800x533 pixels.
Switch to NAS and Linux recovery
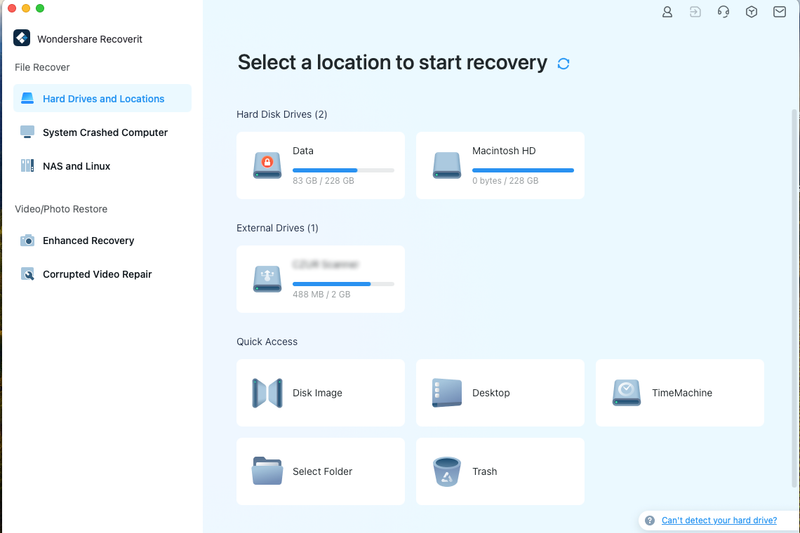pos(76,166)
